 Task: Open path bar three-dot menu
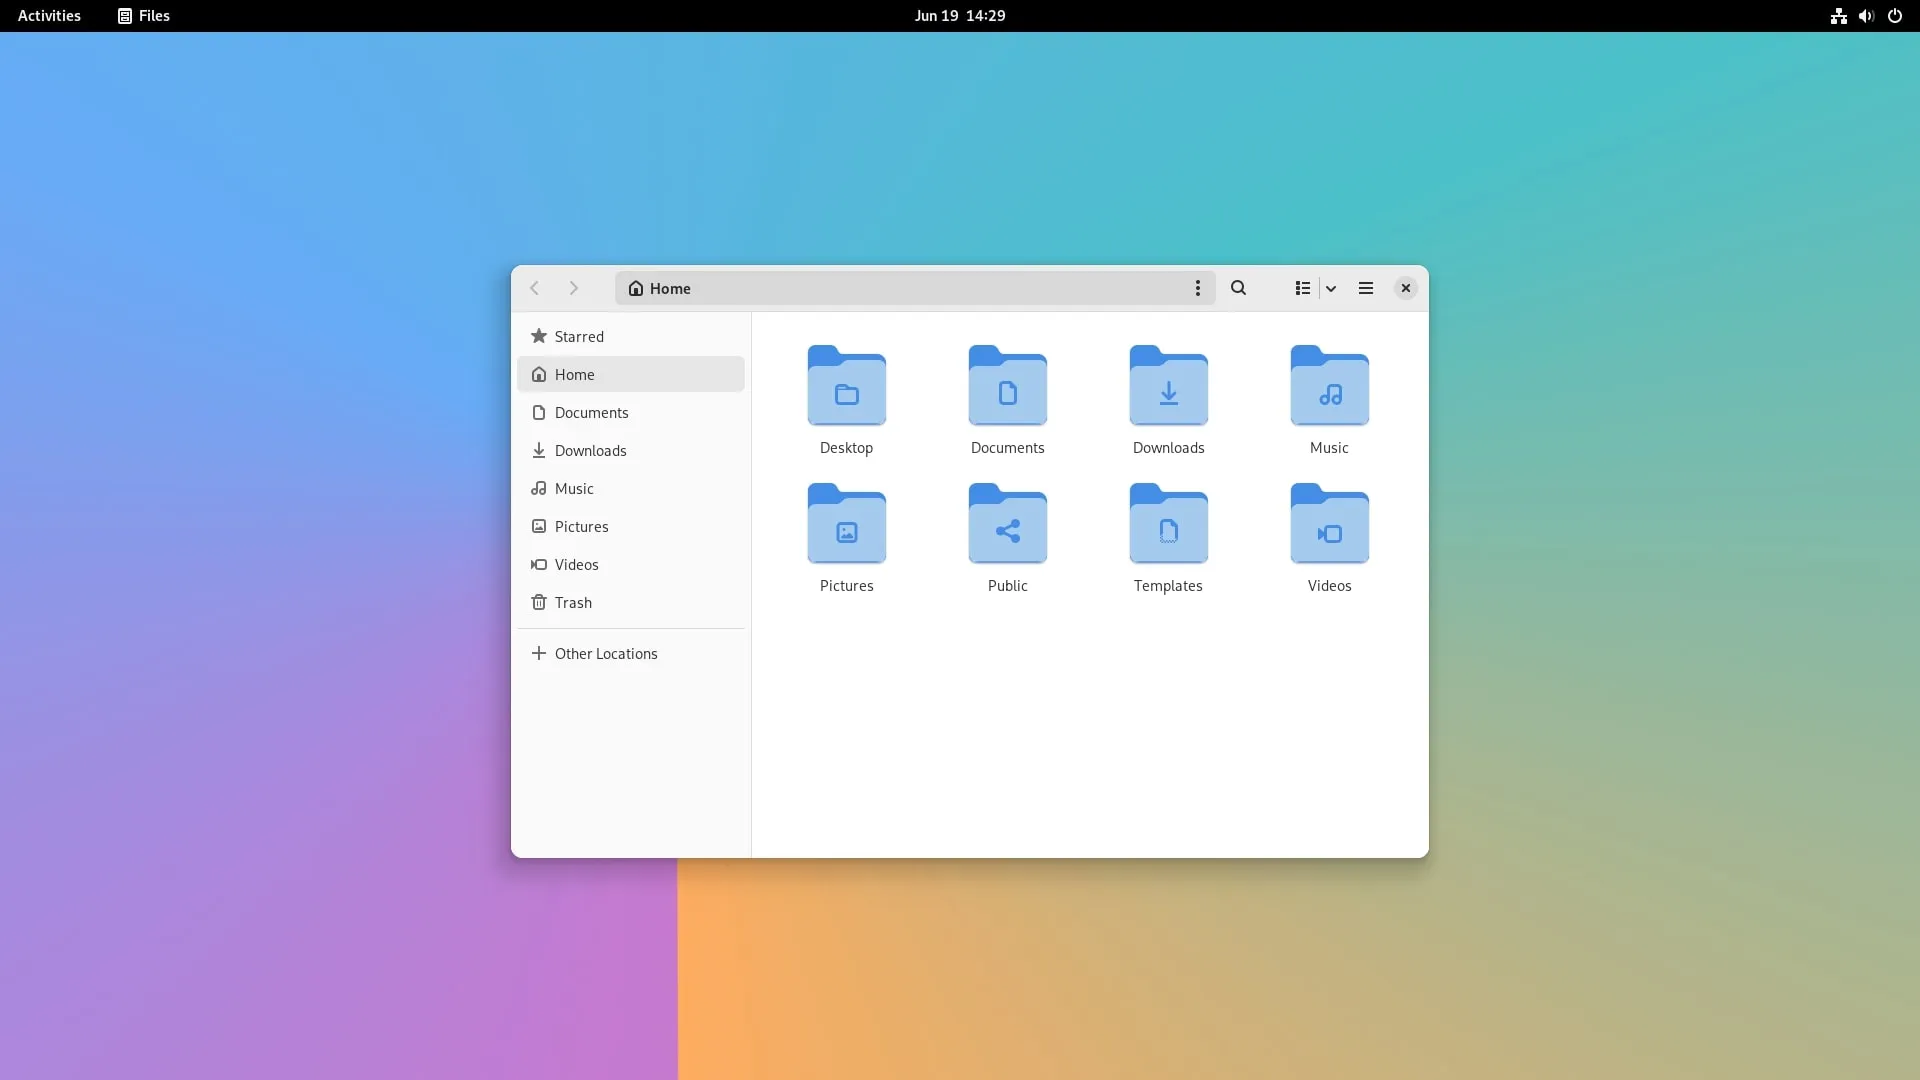click(x=1197, y=288)
